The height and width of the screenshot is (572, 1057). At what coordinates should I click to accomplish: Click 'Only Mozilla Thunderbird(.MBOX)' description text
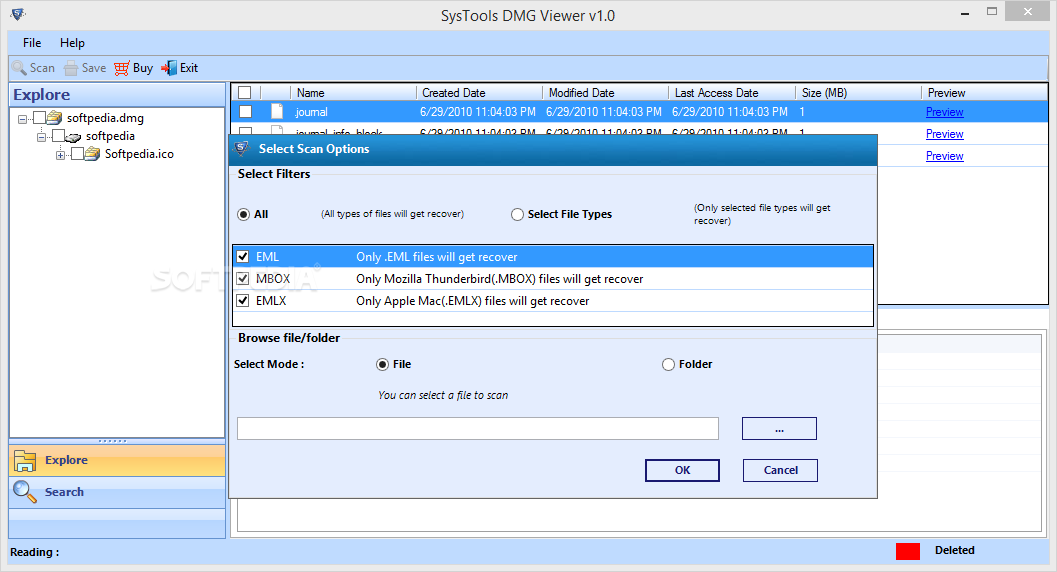tap(500, 279)
